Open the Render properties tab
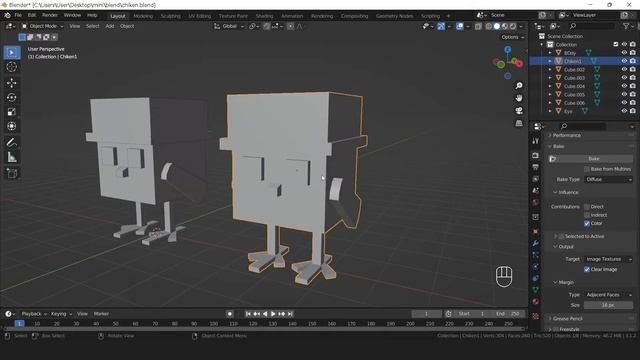Image resolution: width=640 pixels, height=360 pixels. [x=536, y=156]
